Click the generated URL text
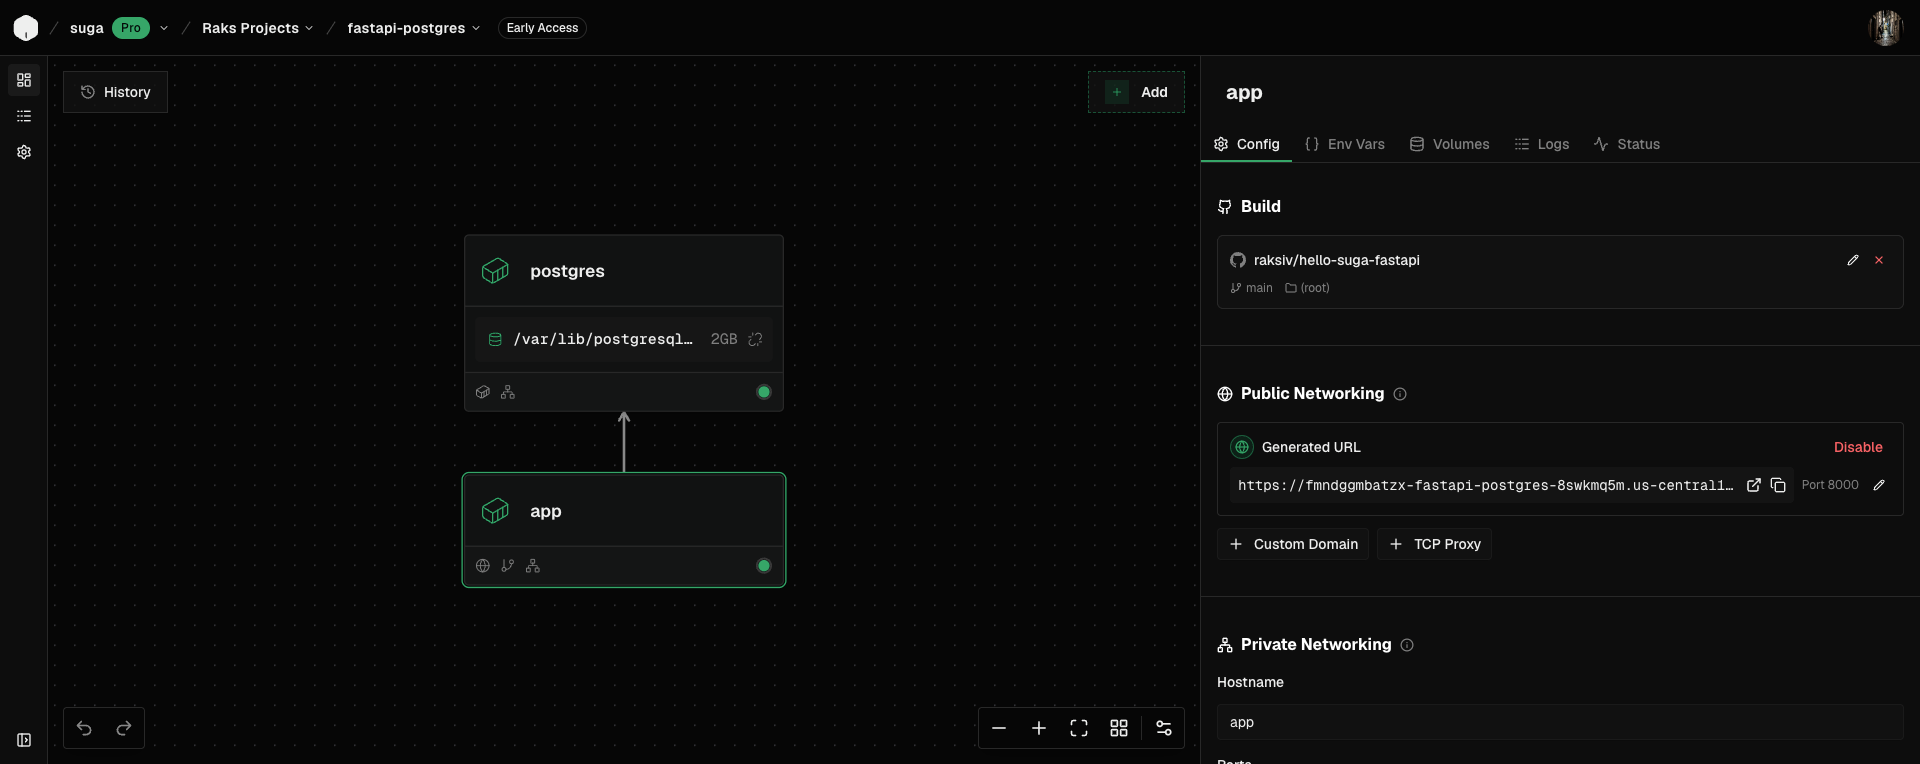 [1485, 485]
